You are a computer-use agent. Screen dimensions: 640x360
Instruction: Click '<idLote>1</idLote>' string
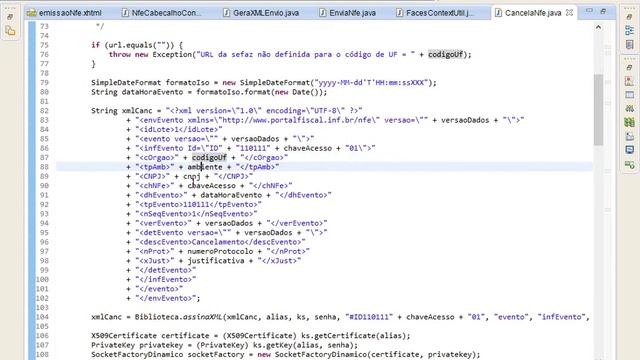point(179,129)
